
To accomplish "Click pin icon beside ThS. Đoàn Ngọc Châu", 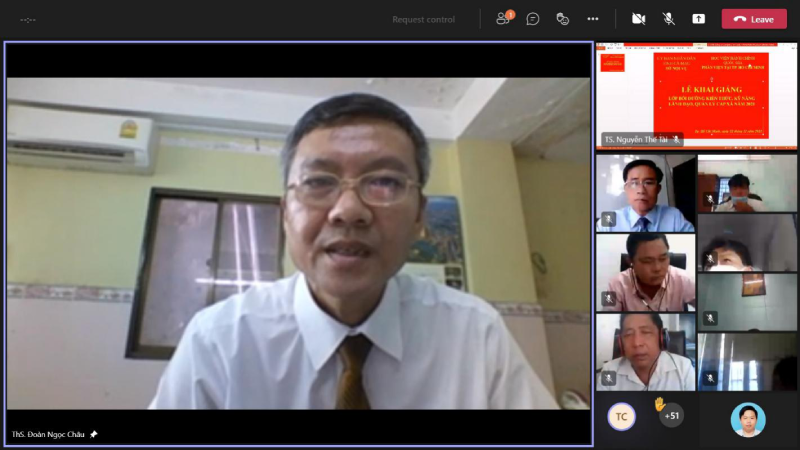I will 94,434.
